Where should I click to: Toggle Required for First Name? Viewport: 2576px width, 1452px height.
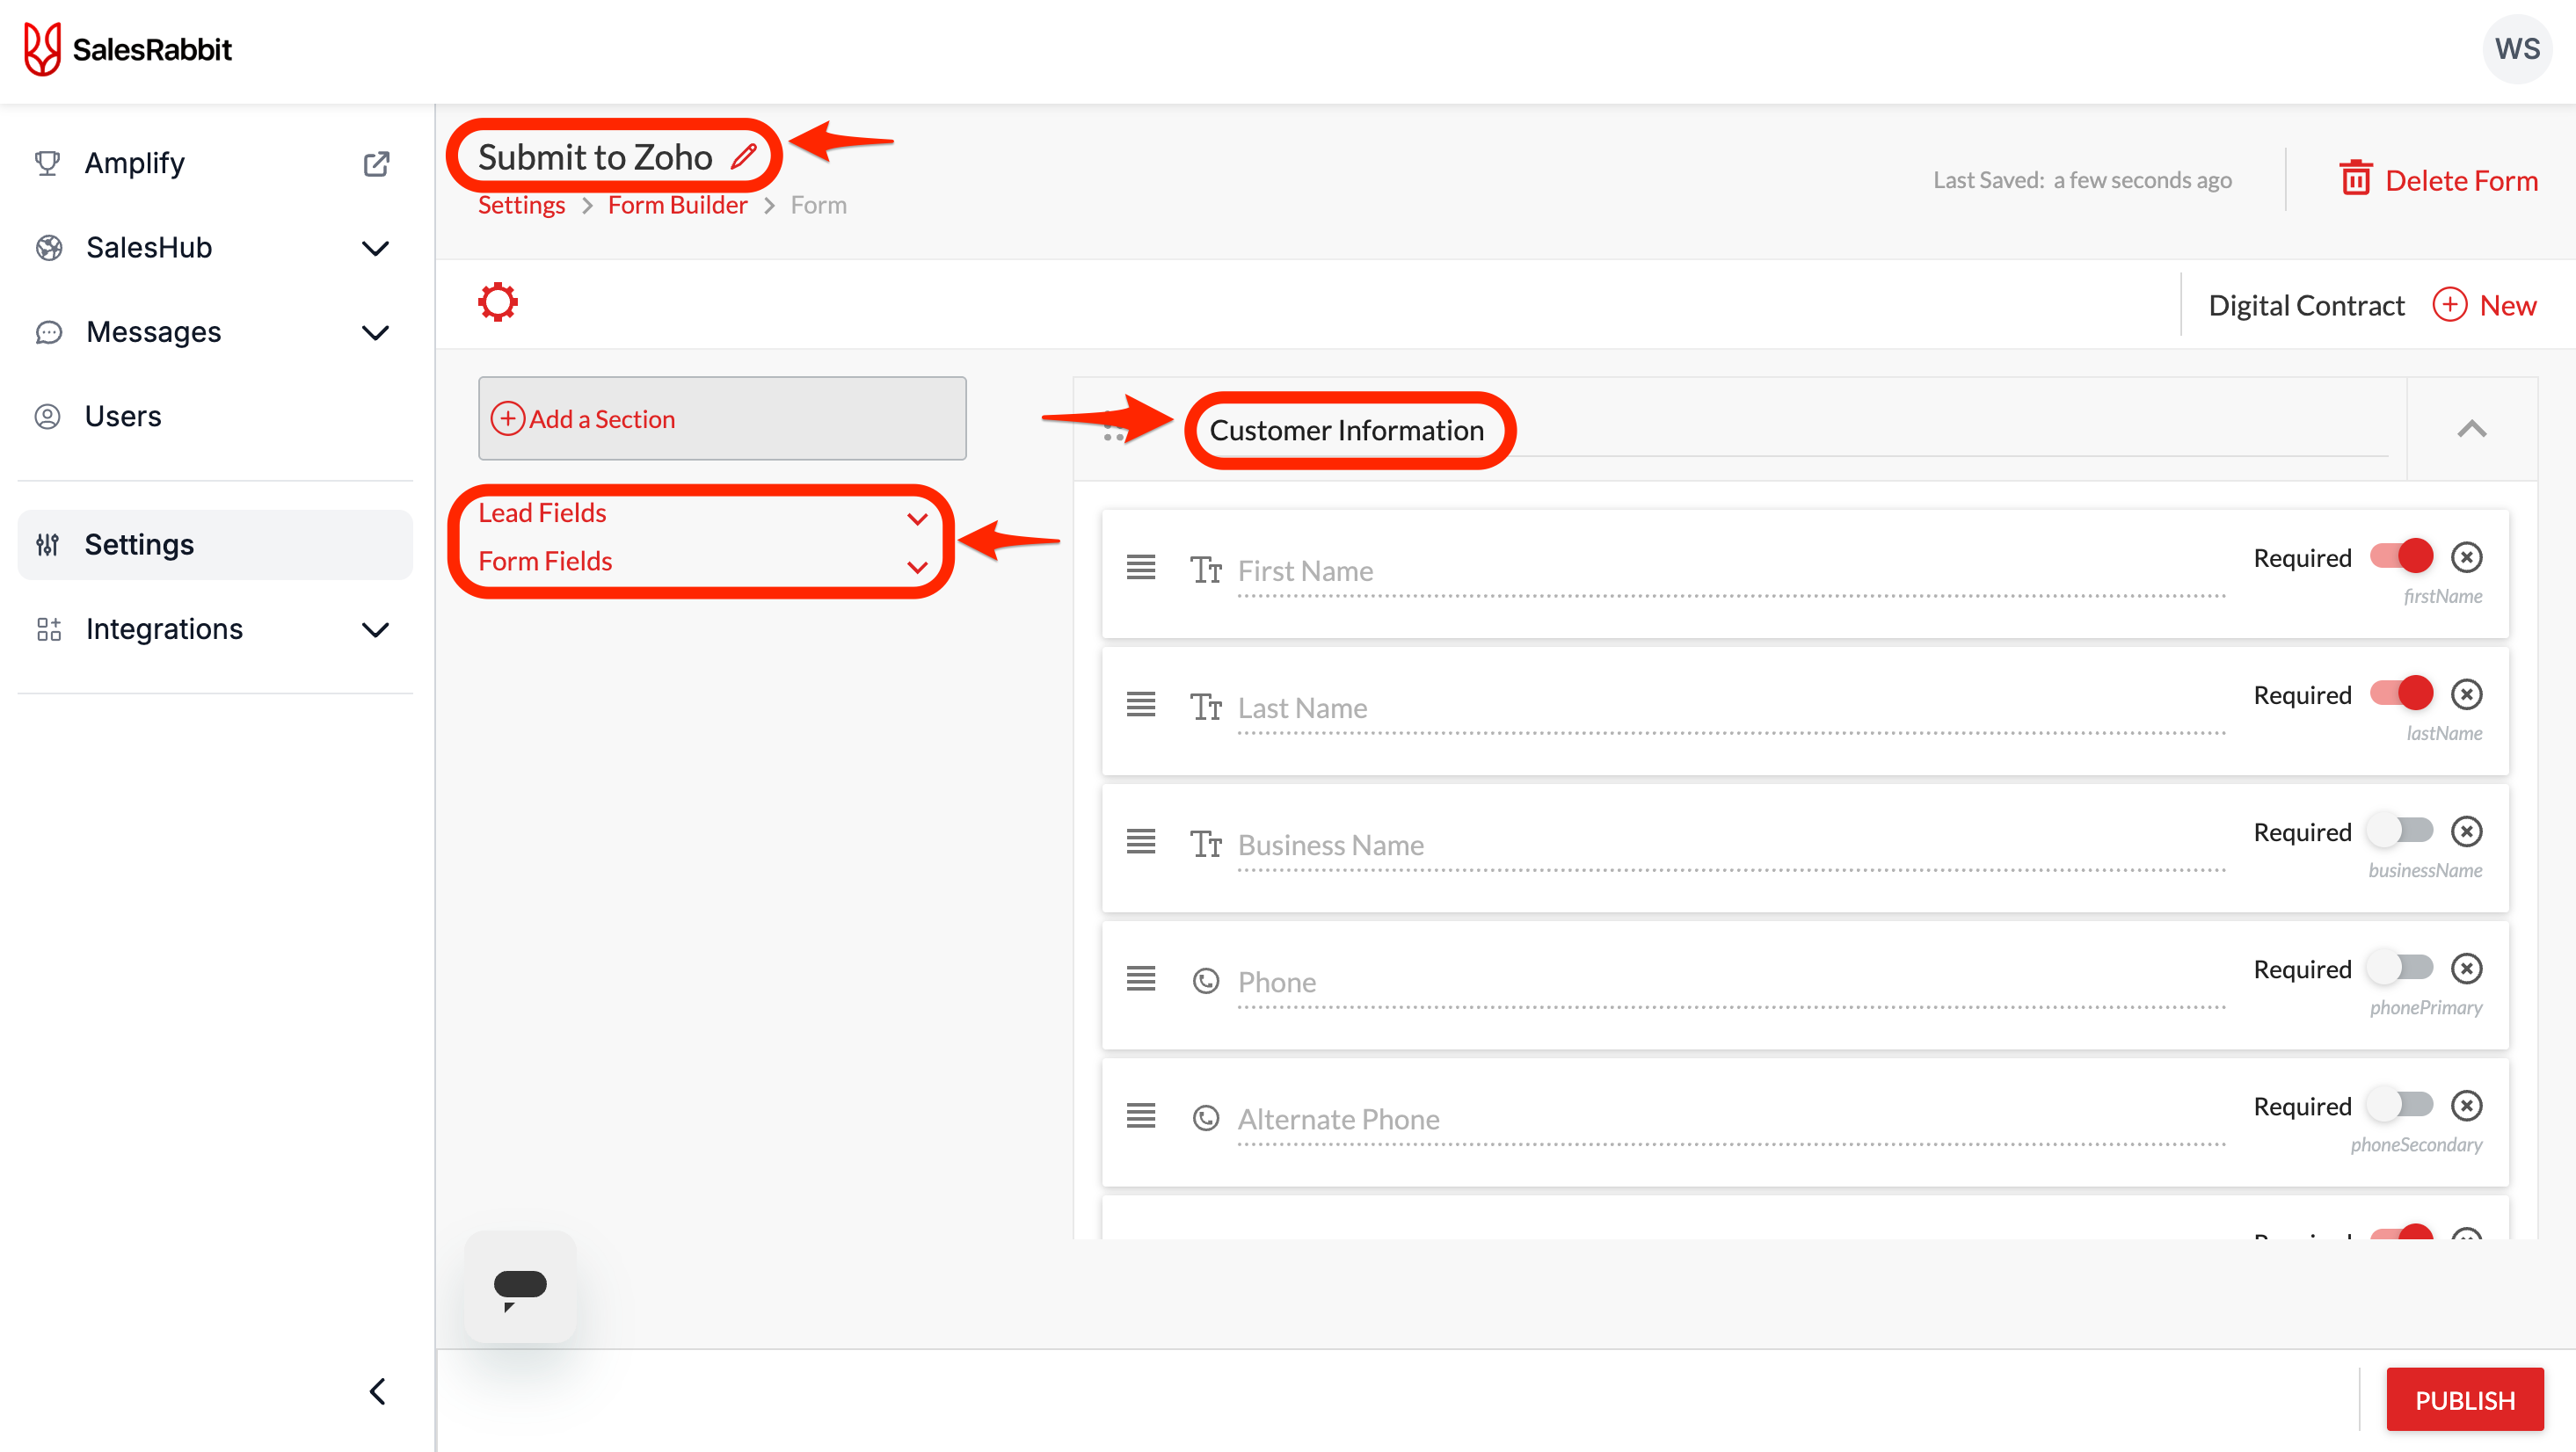point(2400,556)
